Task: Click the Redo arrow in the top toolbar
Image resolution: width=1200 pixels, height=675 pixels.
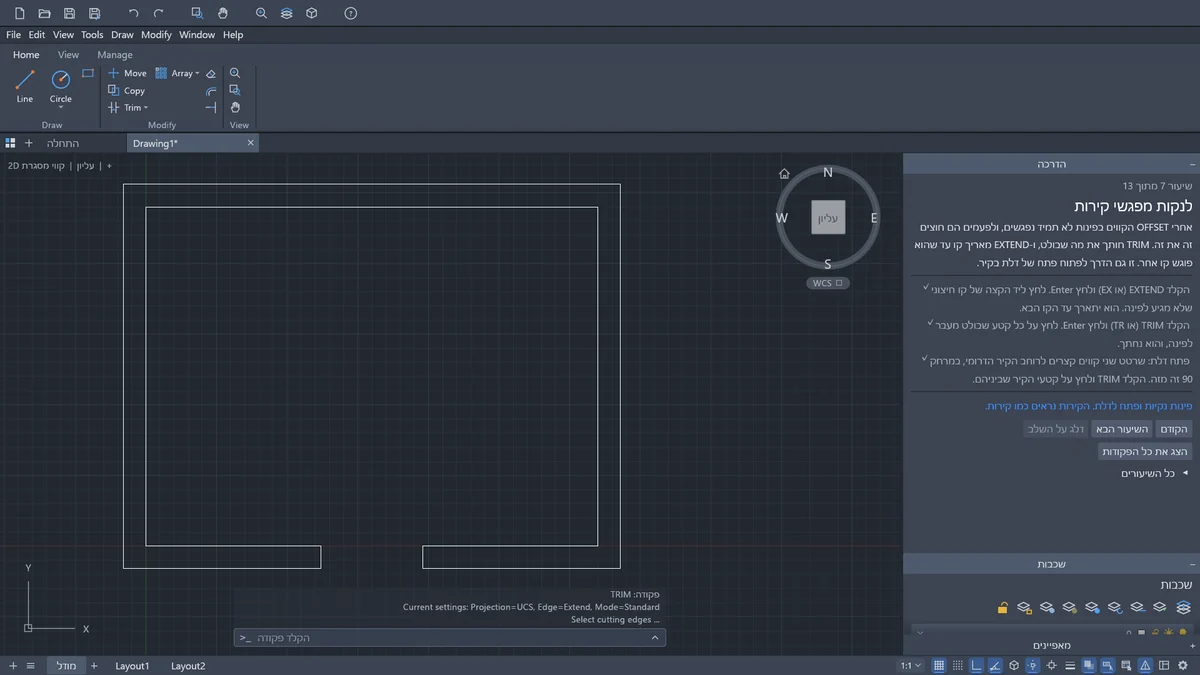Action: tap(159, 14)
